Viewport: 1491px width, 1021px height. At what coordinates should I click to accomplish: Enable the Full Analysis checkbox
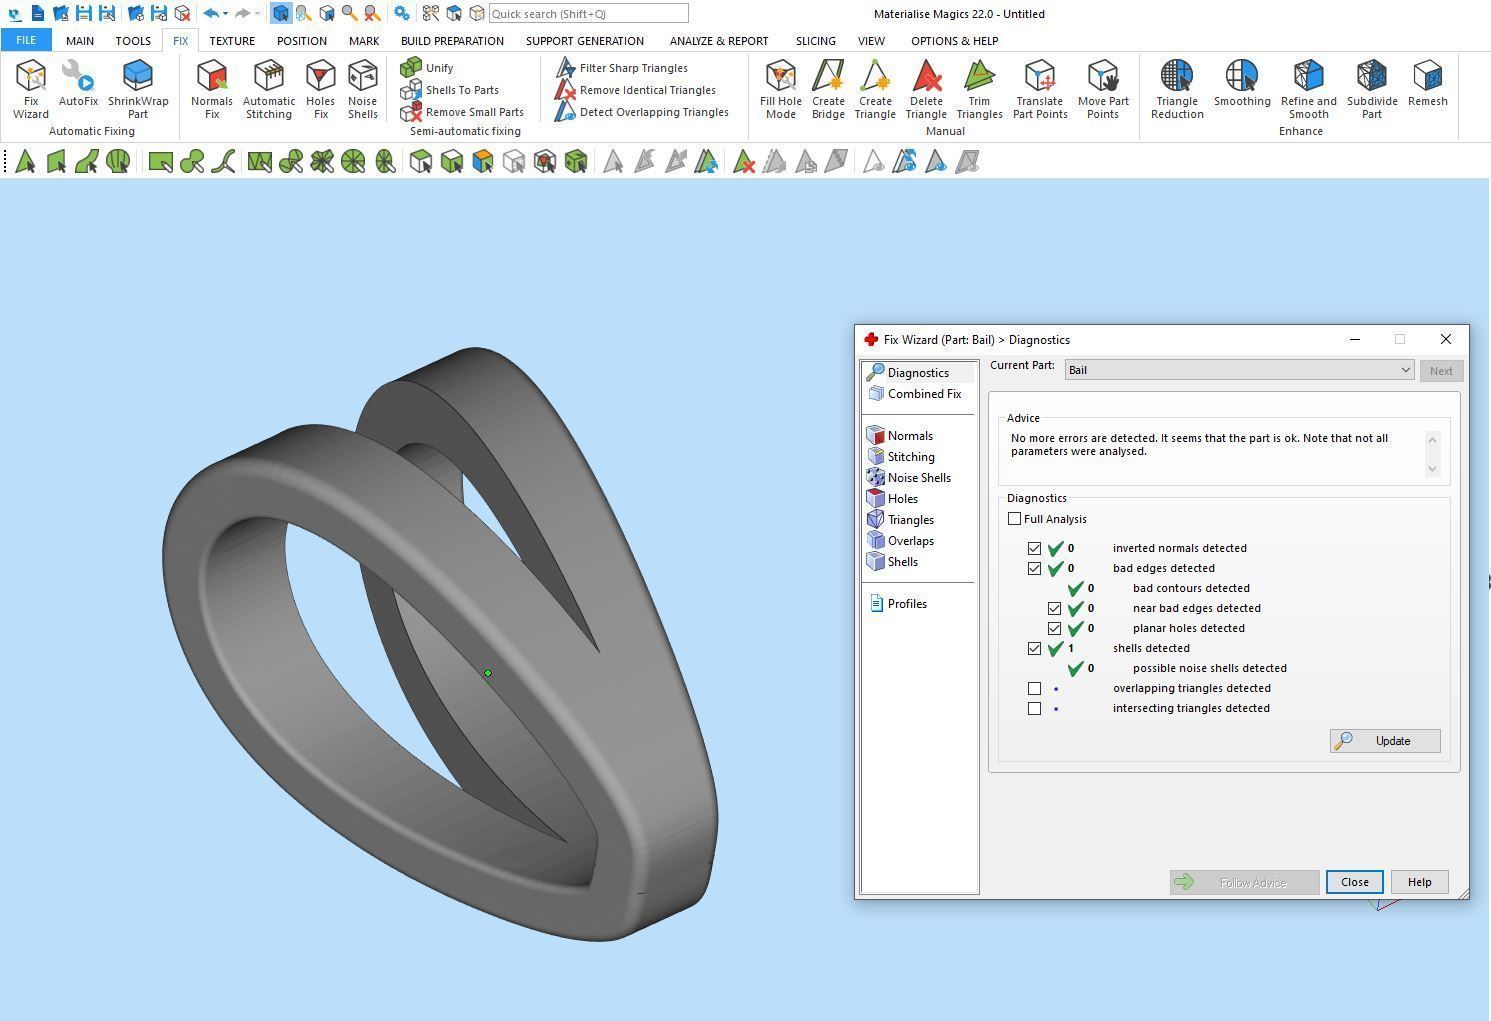point(1015,519)
